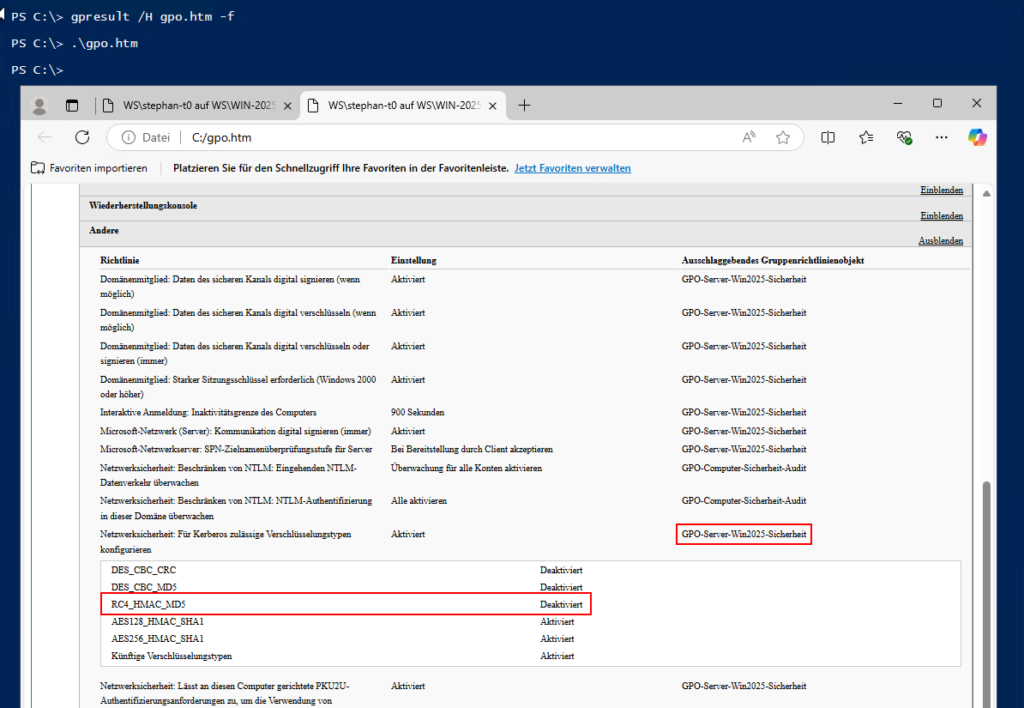The height and width of the screenshot is (708, 1024).
Task: Expand the topmost Einblenden section
Action: coord(940,189)
